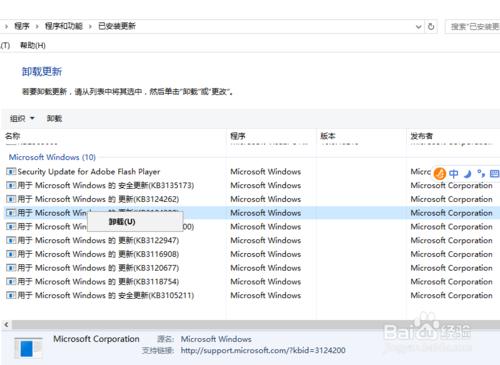Open the 帮助(H) menu

[33, 45]
